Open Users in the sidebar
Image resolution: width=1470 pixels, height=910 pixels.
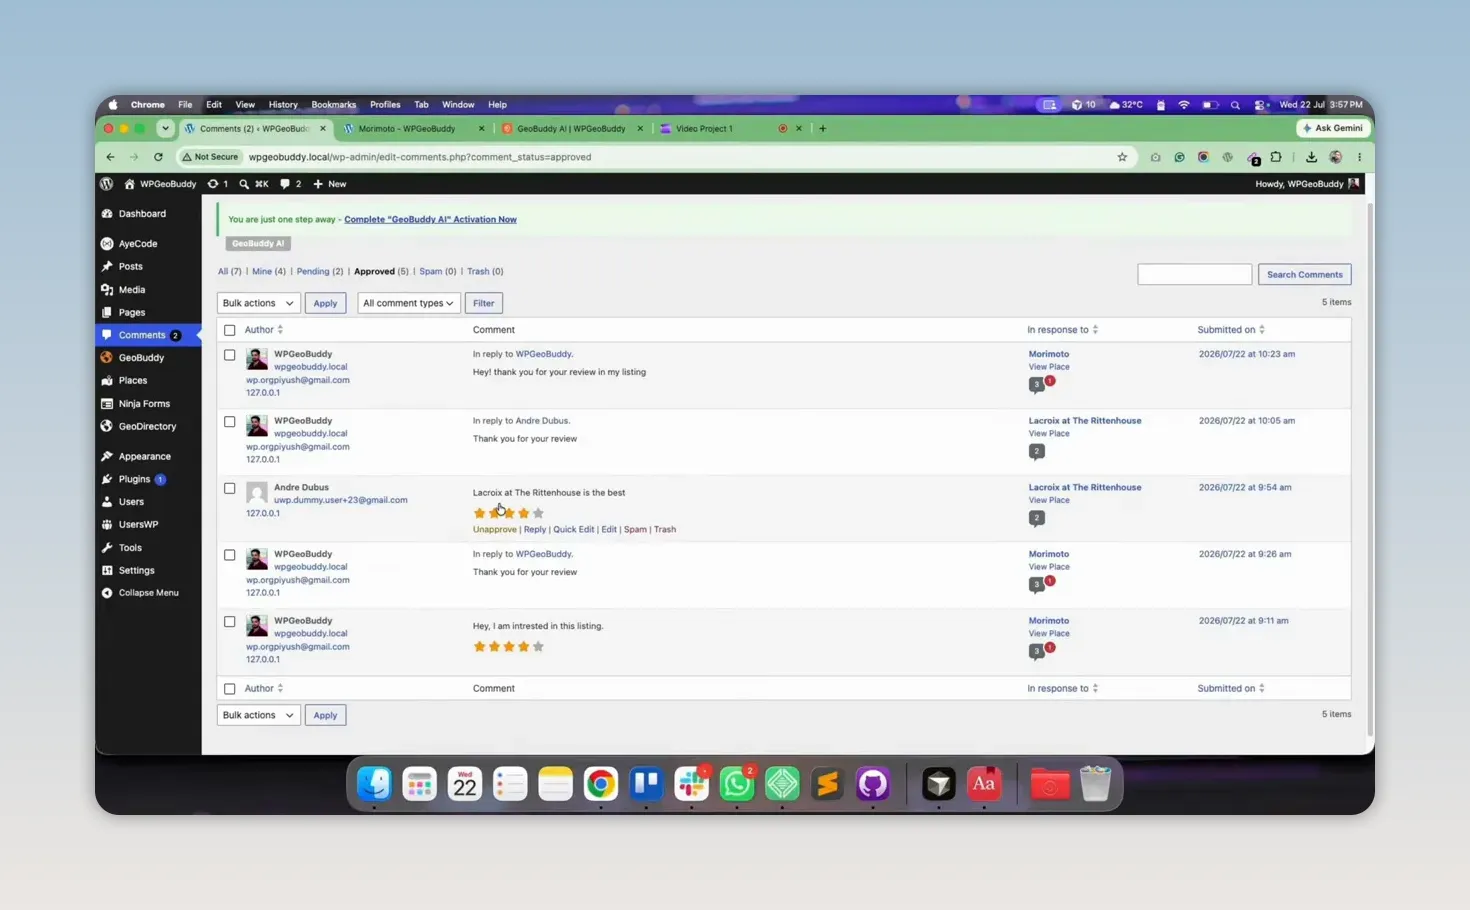click(x=131, y=502)
